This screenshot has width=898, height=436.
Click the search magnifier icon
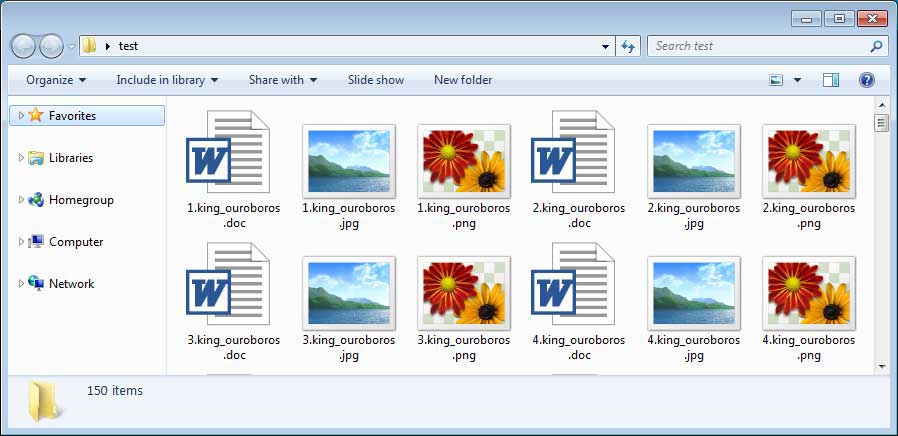pos(876,46)
